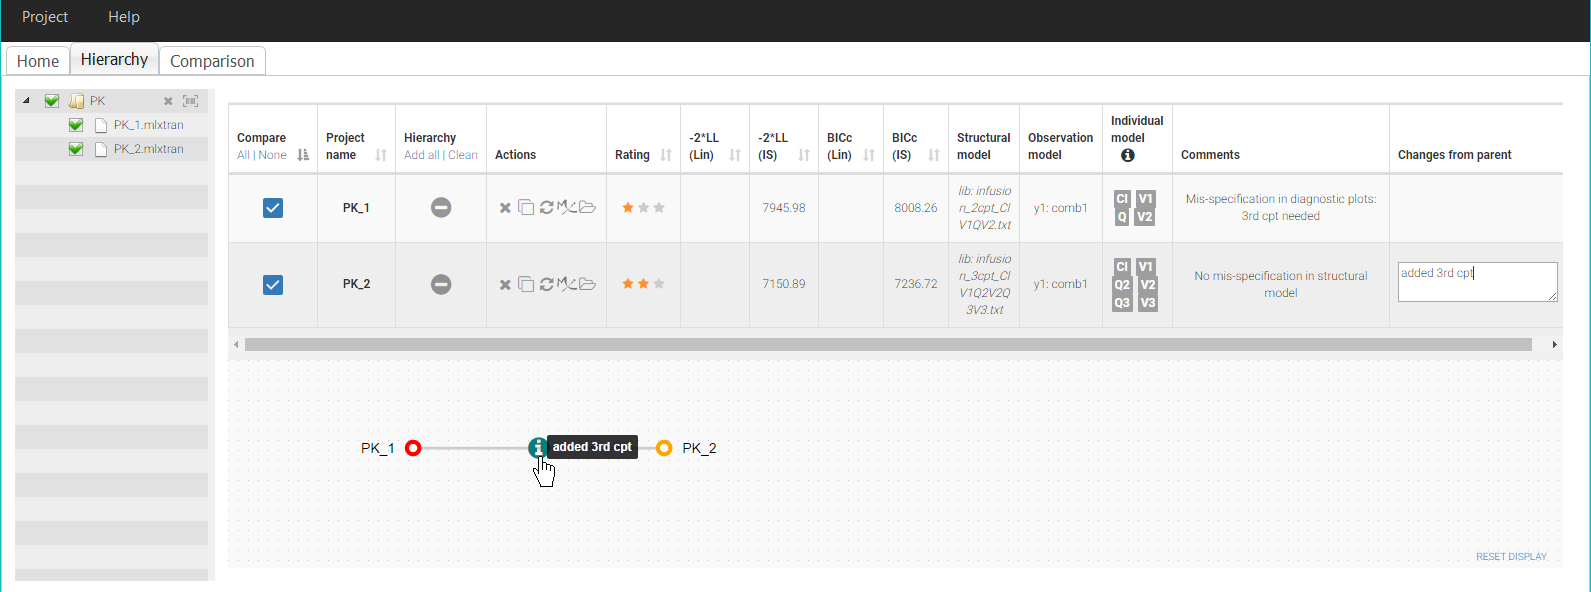Click the delete X icon in PK_1 row
Screen dimensions: 1591x592
(x=505, y=208)
